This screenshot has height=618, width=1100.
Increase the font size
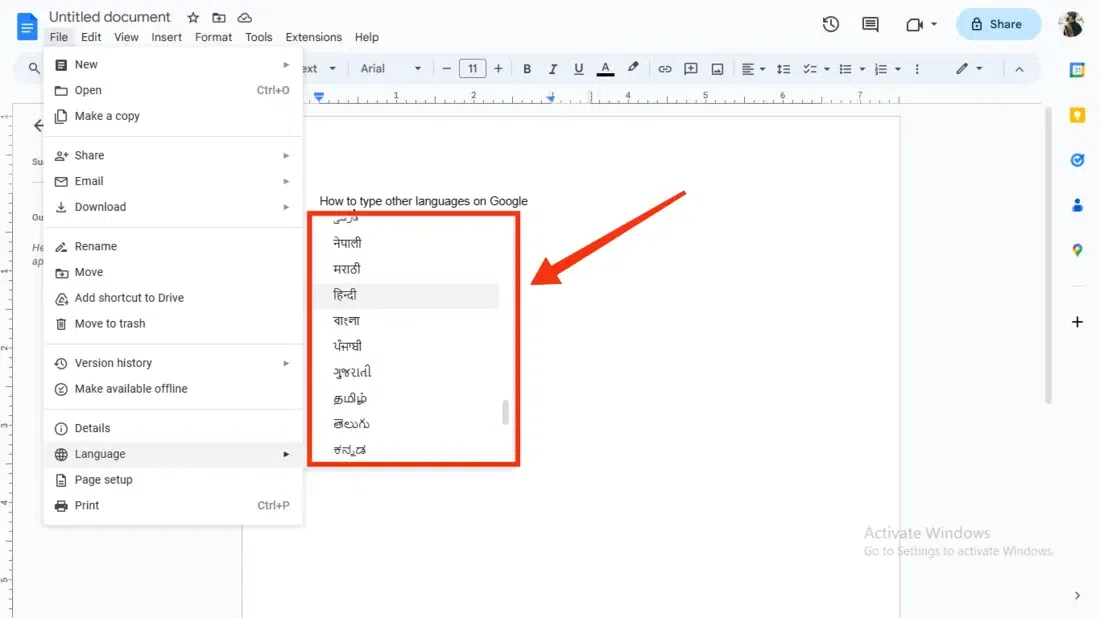click(x=498, y=69)
